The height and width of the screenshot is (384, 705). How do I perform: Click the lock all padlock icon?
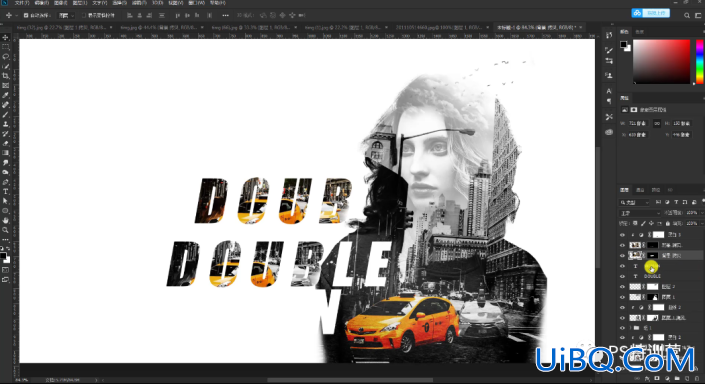pyautogui.click(x=668, y=223)
